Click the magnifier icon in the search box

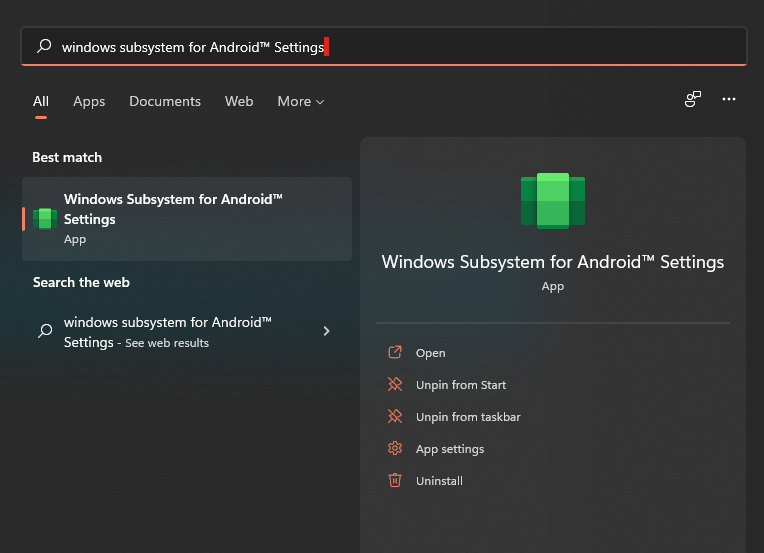[x=44, y=47]
